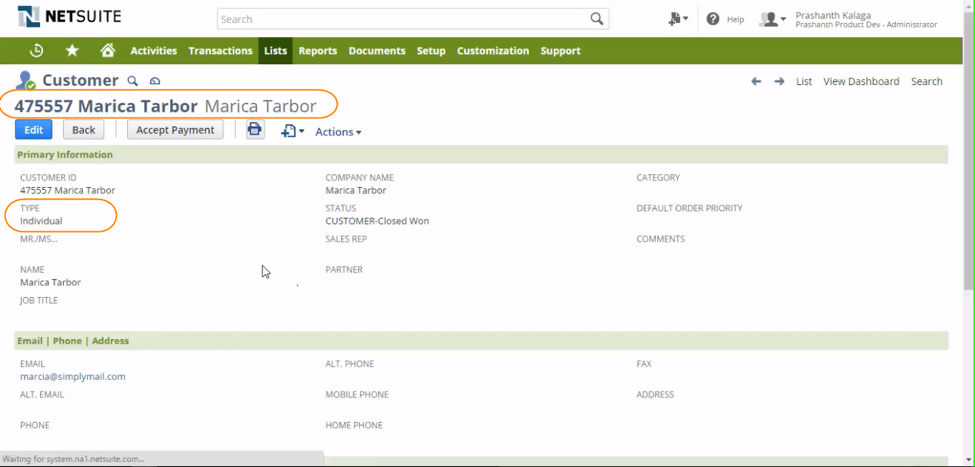975x467 pixels.
Task: Click the PARTNER field label
Action: tap(344, 270)
